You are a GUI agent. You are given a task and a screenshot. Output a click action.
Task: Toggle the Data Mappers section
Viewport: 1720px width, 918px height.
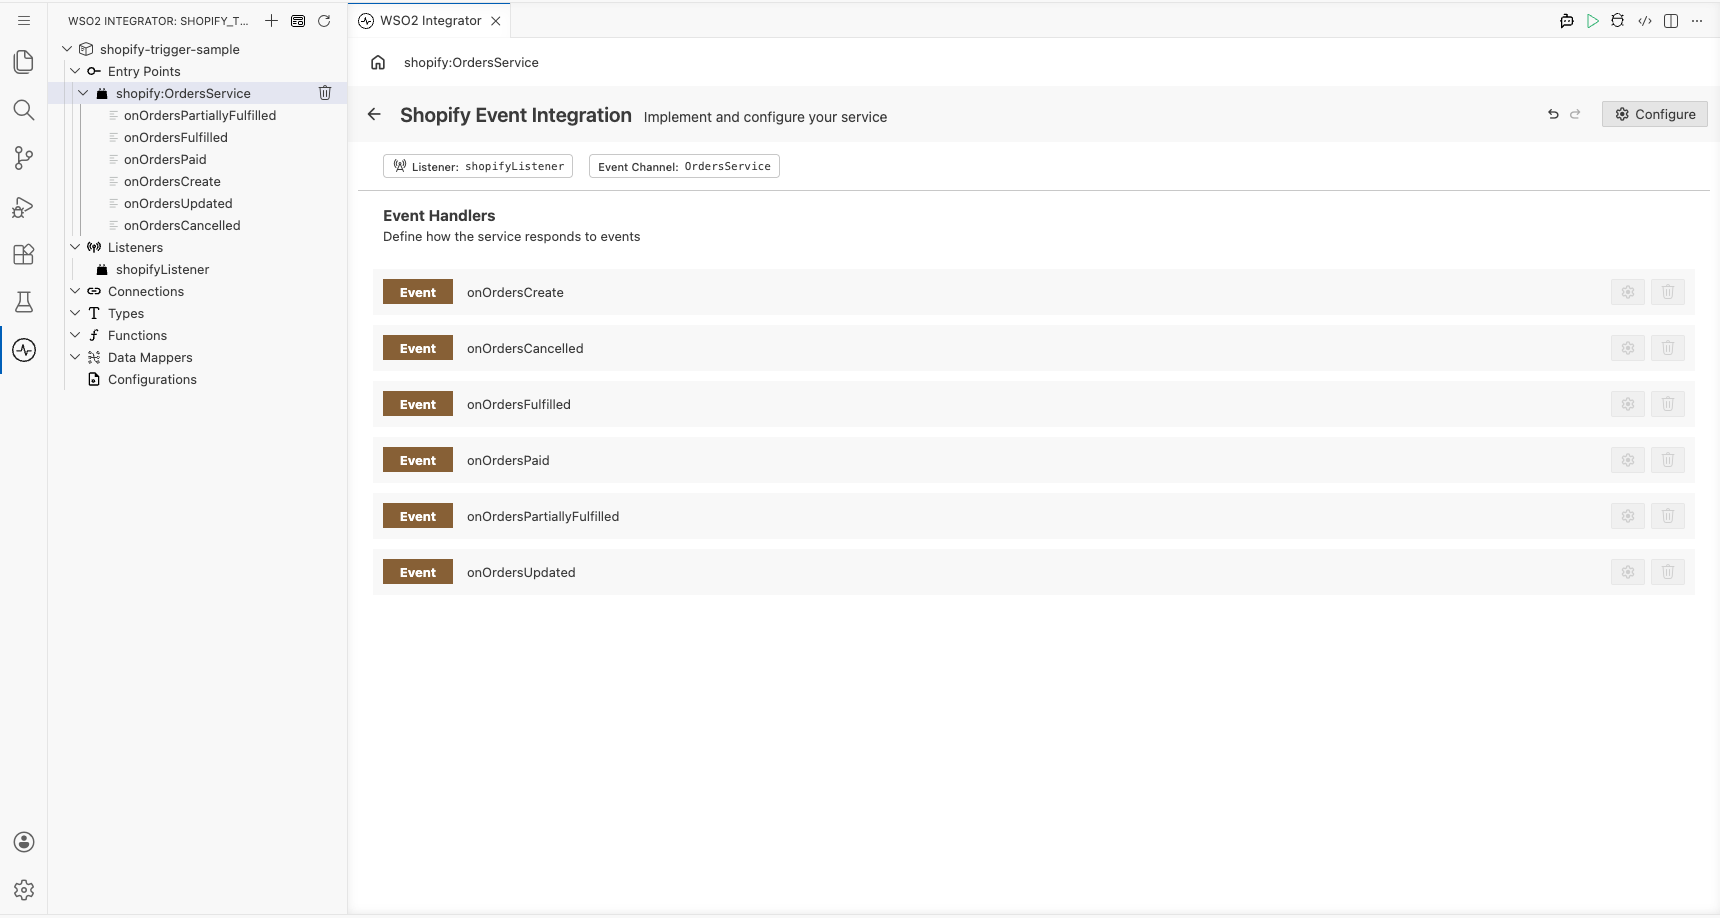click(x=75, y=357)
